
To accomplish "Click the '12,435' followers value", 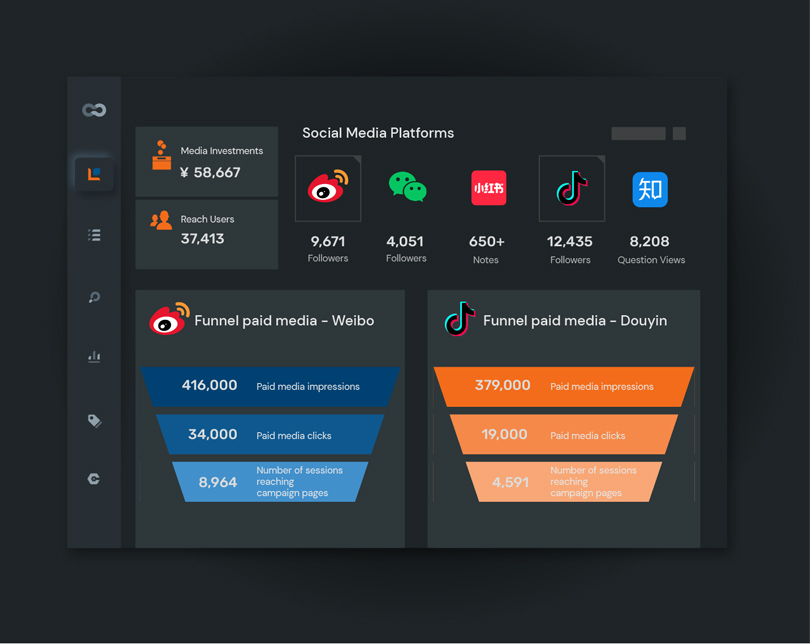I will pos(570,241).
